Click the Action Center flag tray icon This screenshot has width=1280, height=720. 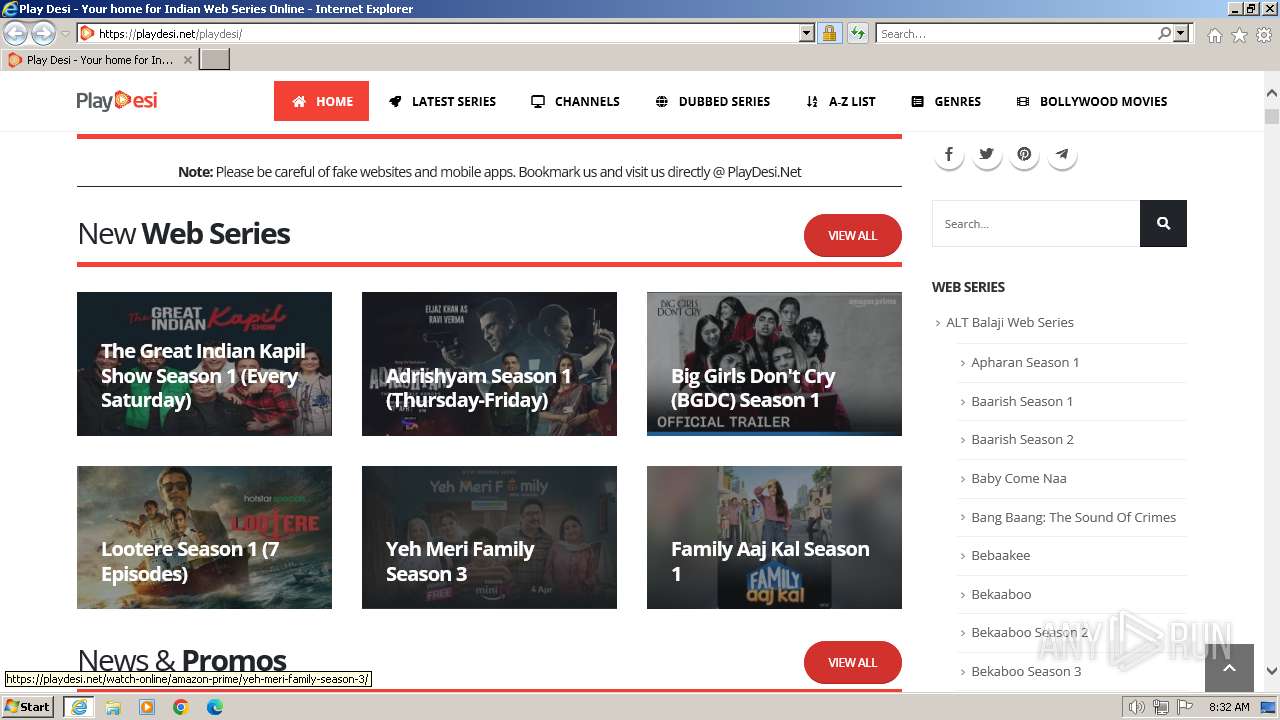point(1185,707)
